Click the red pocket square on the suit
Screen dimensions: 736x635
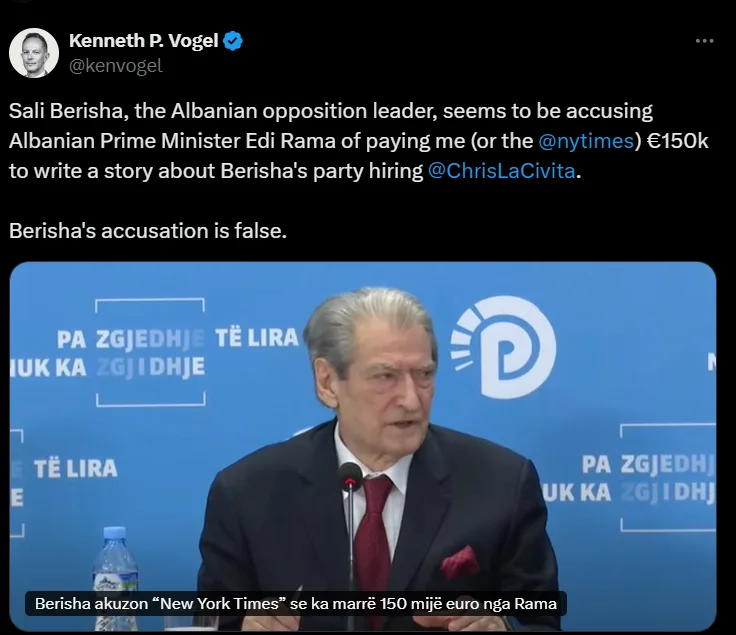point(459,562)
